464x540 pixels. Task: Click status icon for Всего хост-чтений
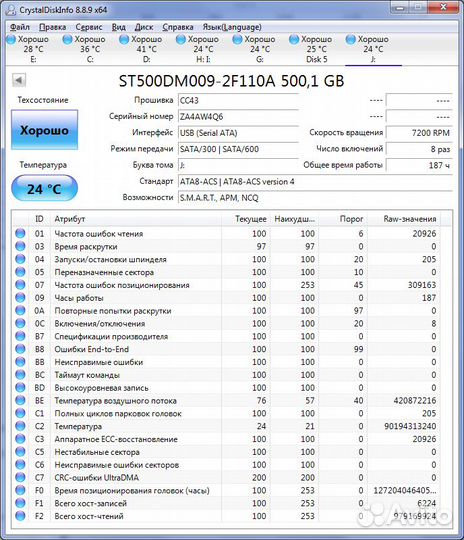click(x=21, y=516)
